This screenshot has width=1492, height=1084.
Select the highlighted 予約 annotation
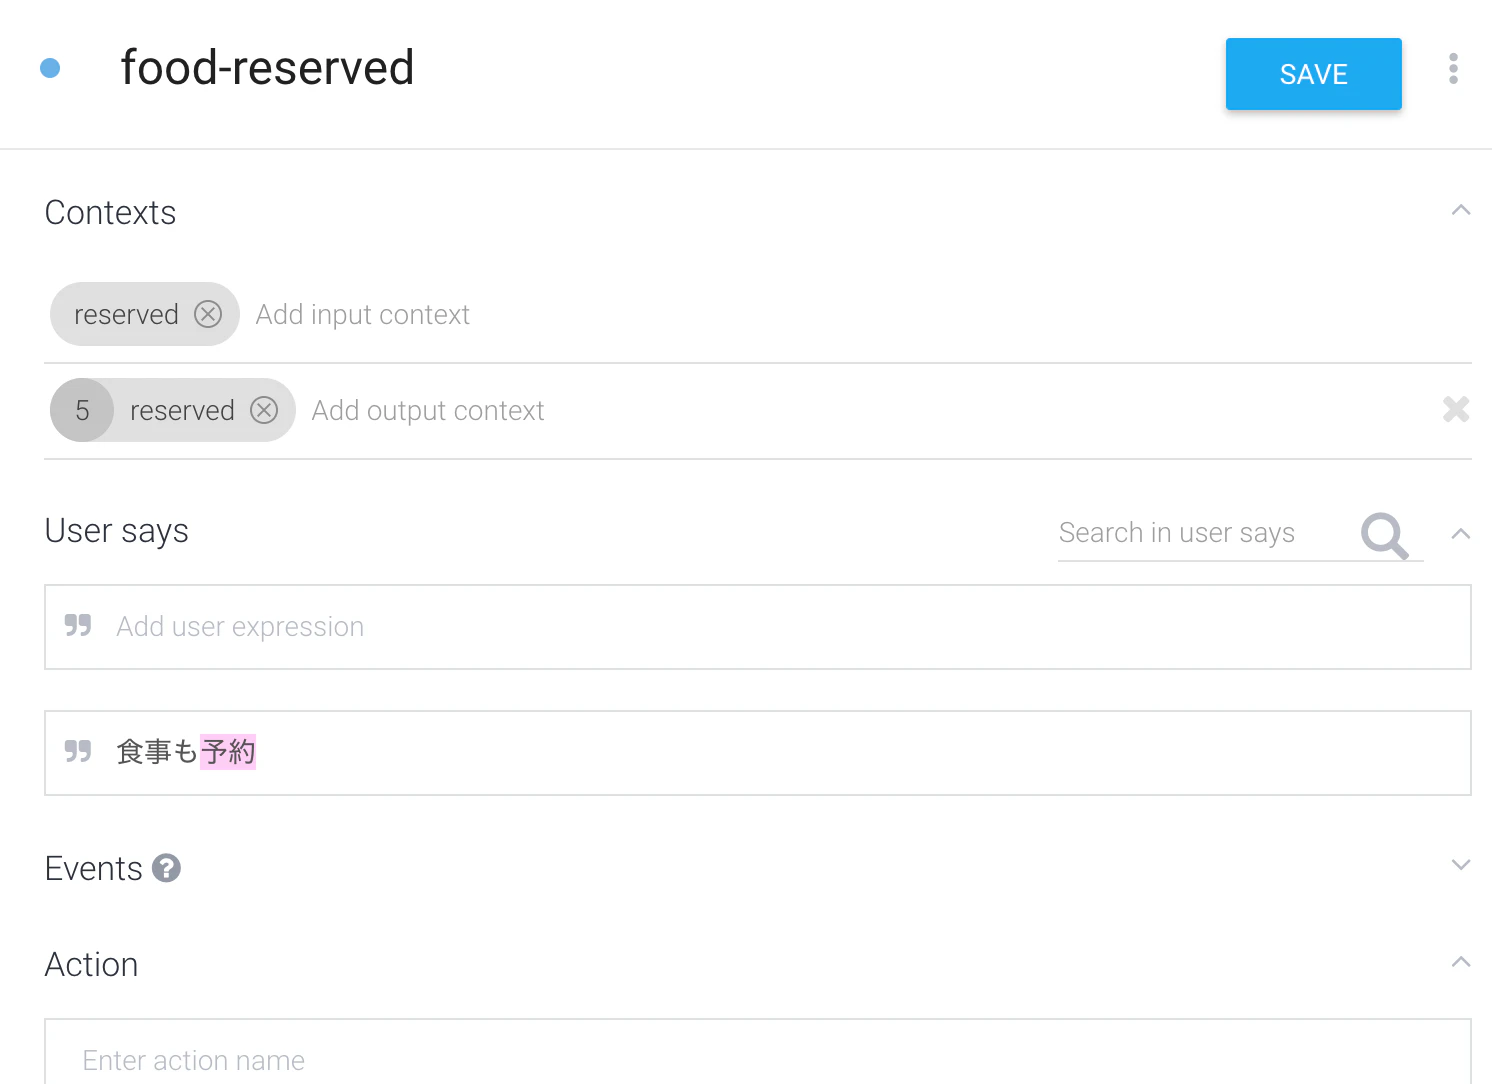coord(228,752)
